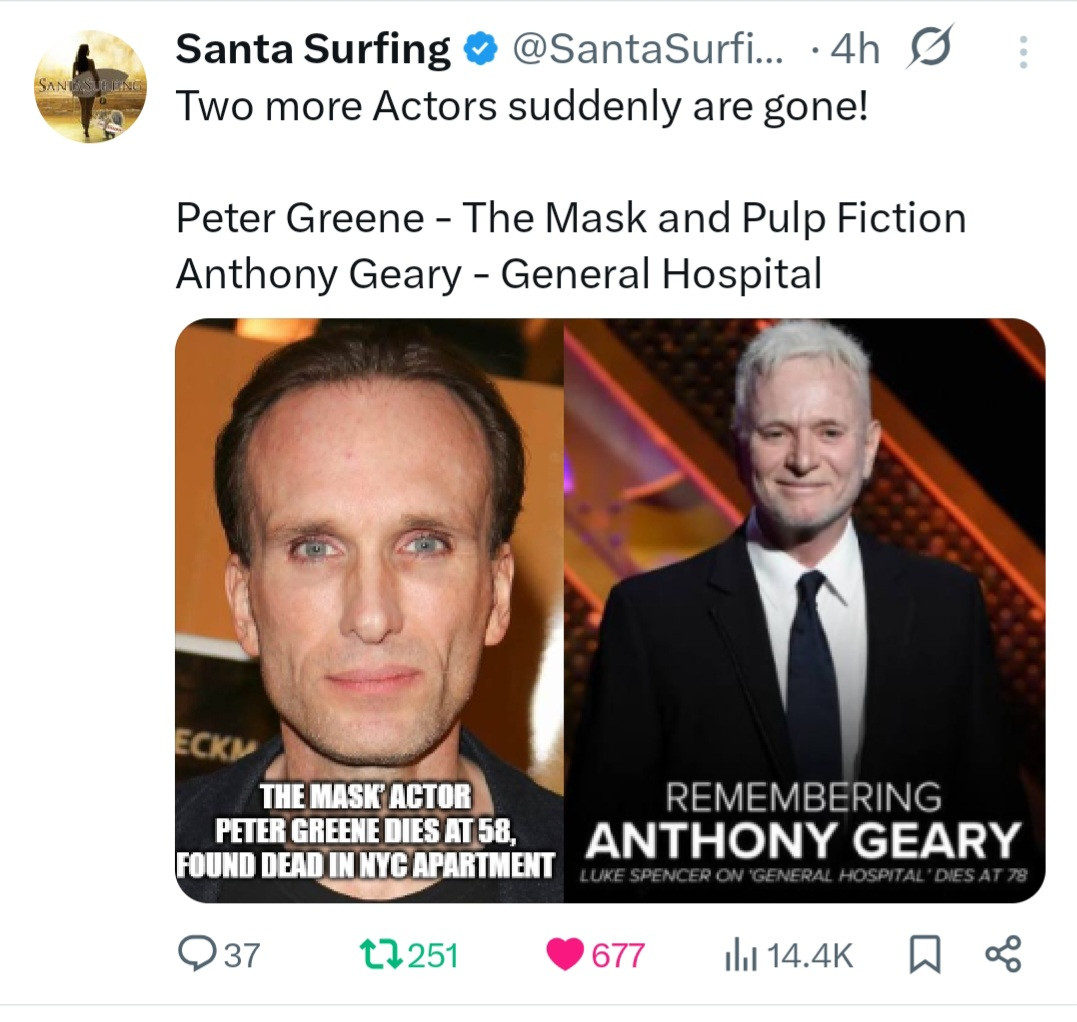Click the views bar chart icon
Image resolution: width=1077 pixels, height=1022 pixels.
tap(738, 955)
